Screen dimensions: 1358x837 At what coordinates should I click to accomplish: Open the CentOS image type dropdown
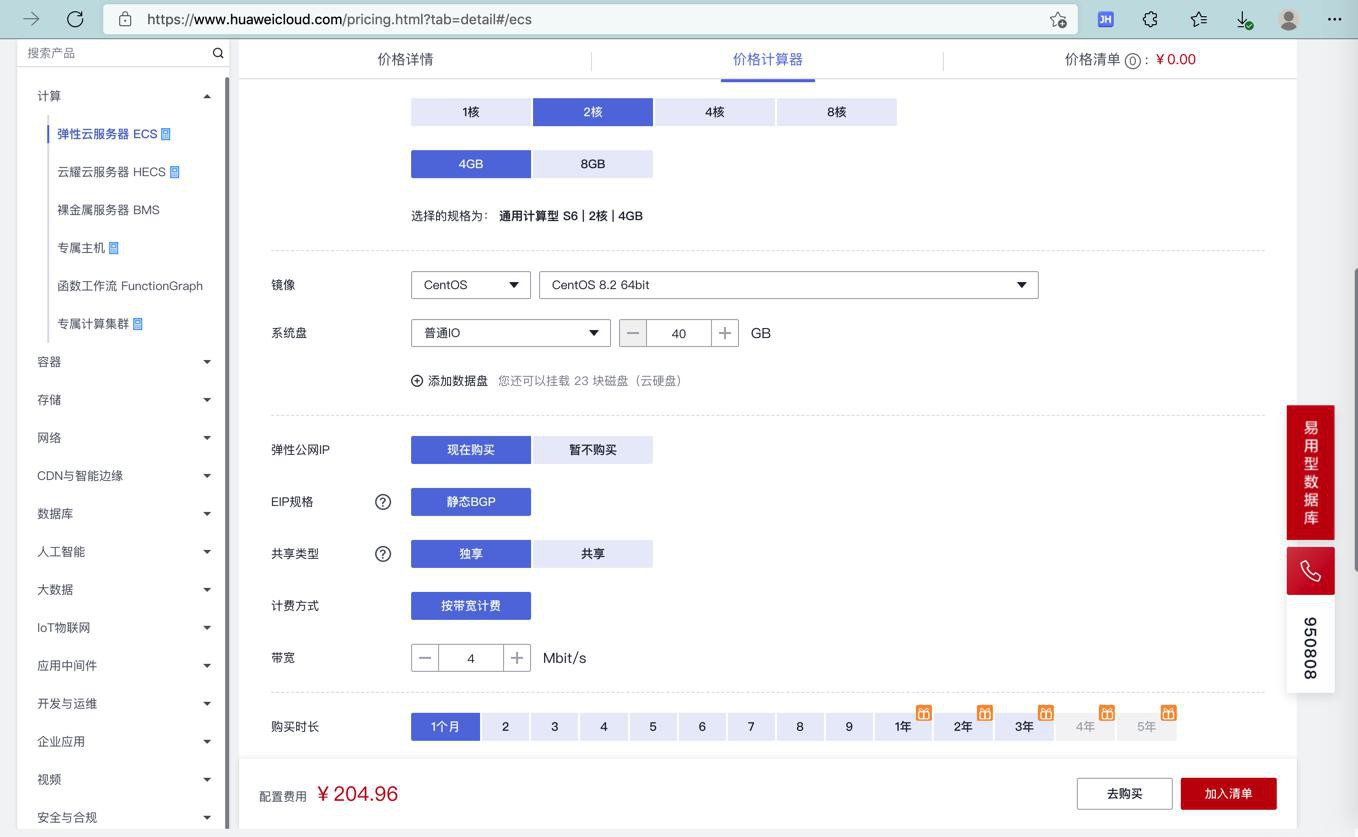click(471, 285)
